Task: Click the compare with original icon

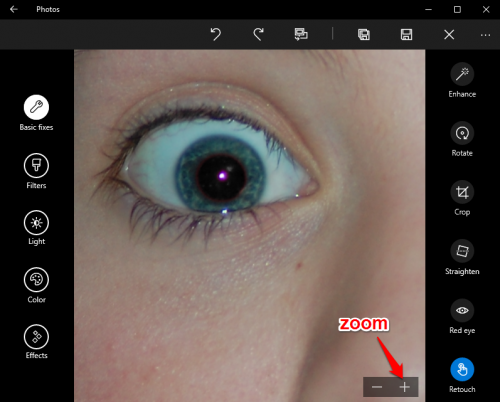Action: (x=301, y=34)
